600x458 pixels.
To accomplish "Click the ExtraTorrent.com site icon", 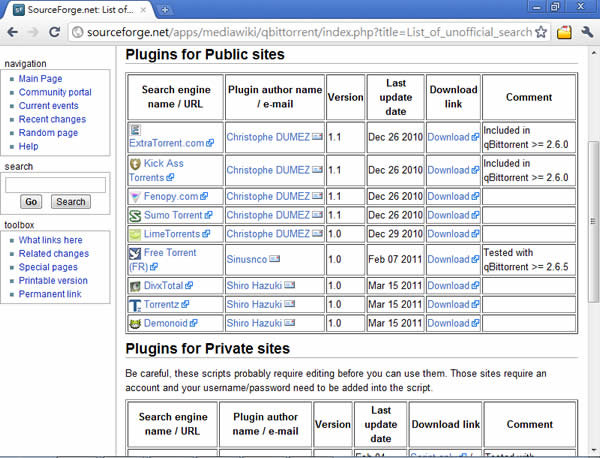I will coord(135,130).
